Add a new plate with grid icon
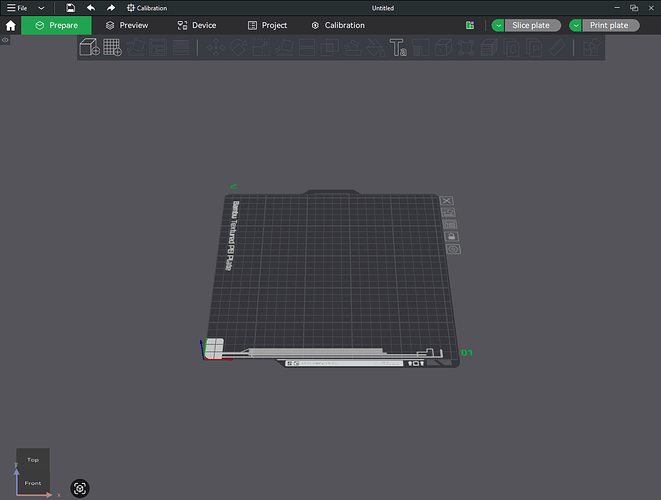Screen dimensions: 661x500 click(x=112, y=47)
